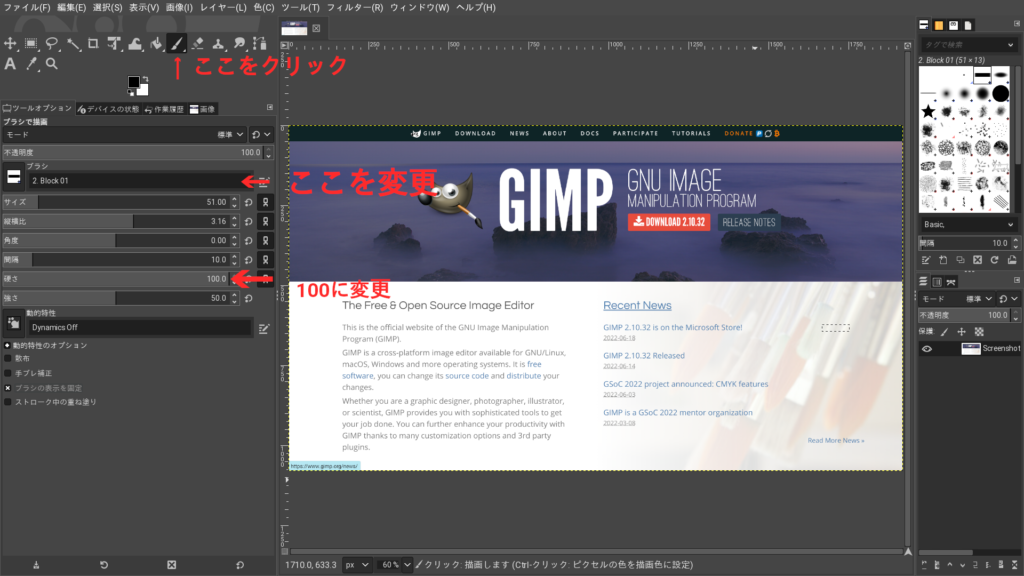Enable Incremental (ストローク中の重ね塗り) checkbox
The width and height of the screenshot is (1024, 576).
pyautogui.click(x=8, y=402)
